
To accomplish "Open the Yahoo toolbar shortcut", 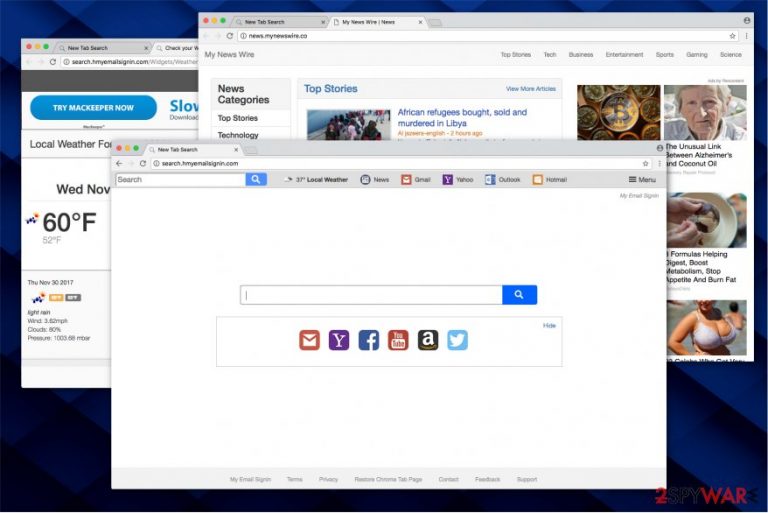I will coord(458,180).
